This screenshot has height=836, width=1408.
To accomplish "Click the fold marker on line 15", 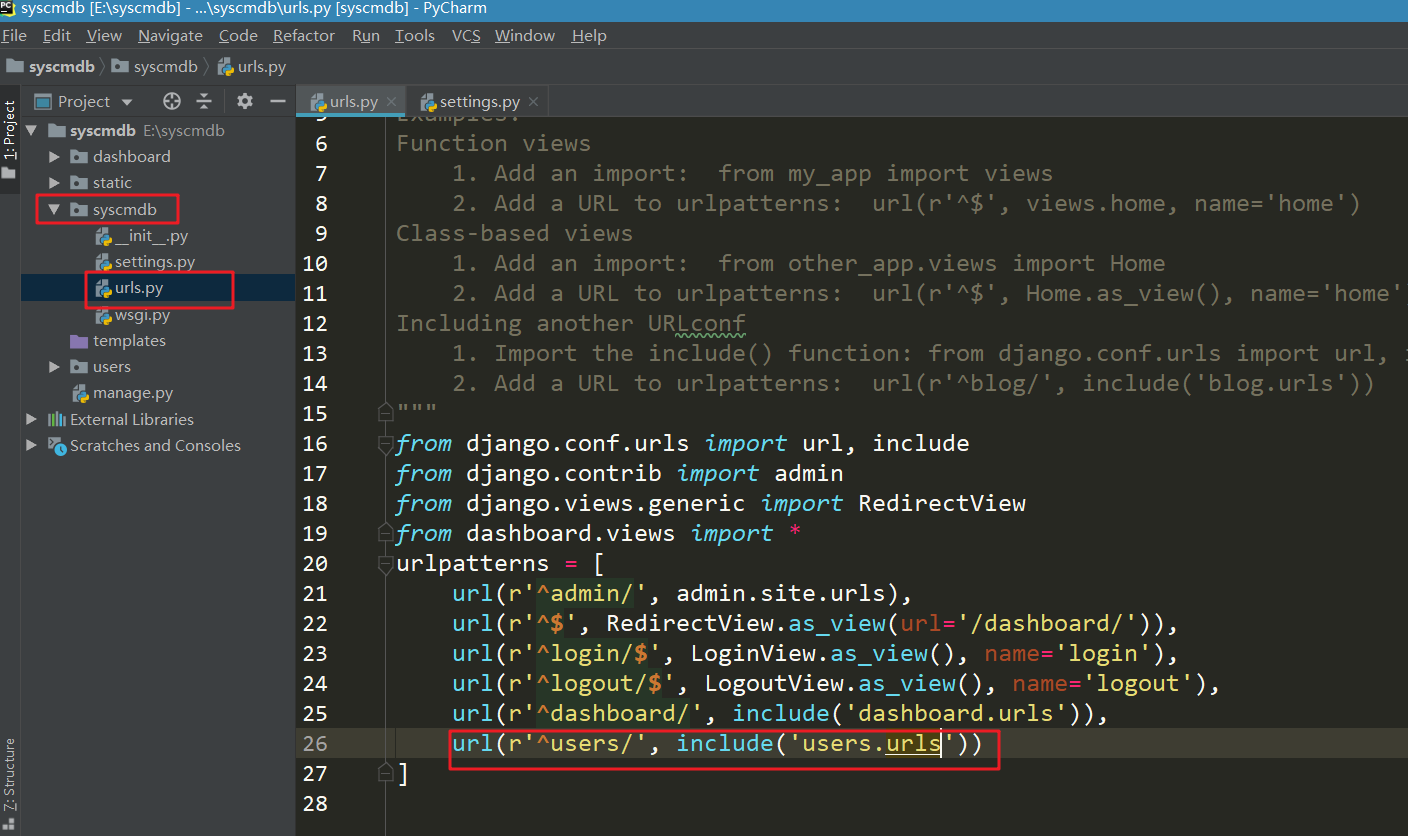I will [x=385, y=413].
